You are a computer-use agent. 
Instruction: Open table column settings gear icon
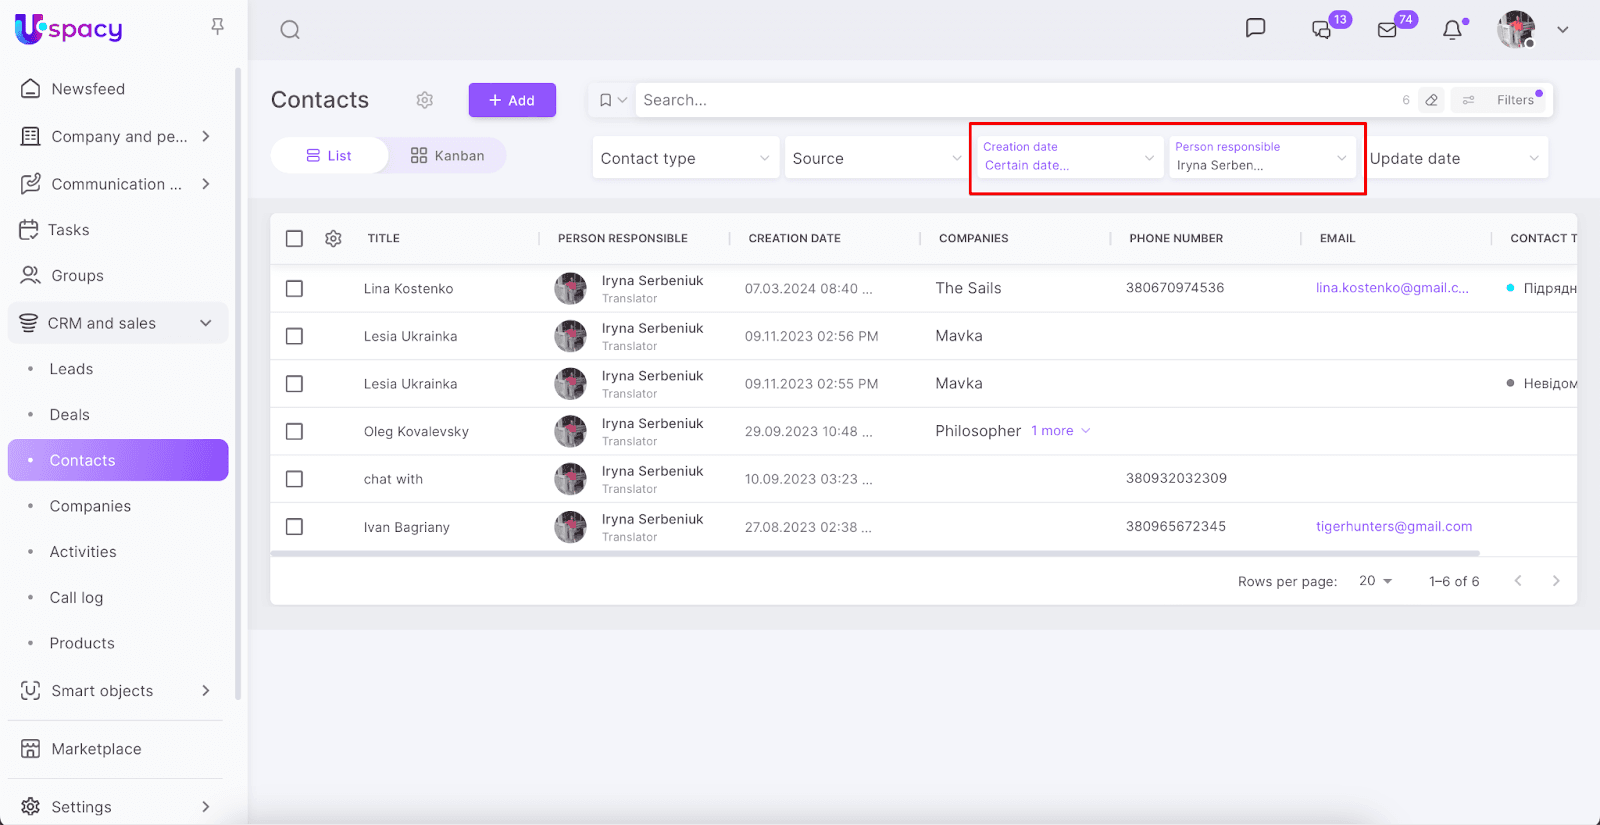(x=334, y=239)
